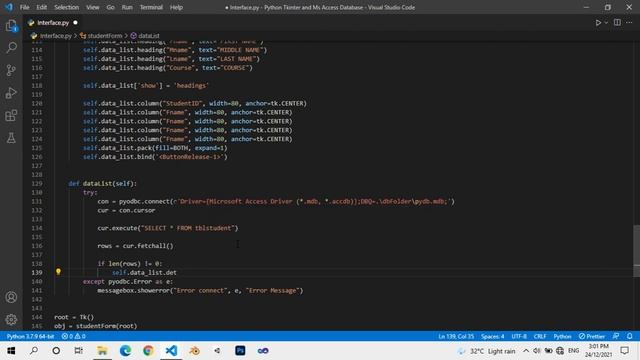Image resolution: width=640 pixels, height=360 pixels.
Task: Open notifications bell in status bar
Action: click(x=629, y=336)
